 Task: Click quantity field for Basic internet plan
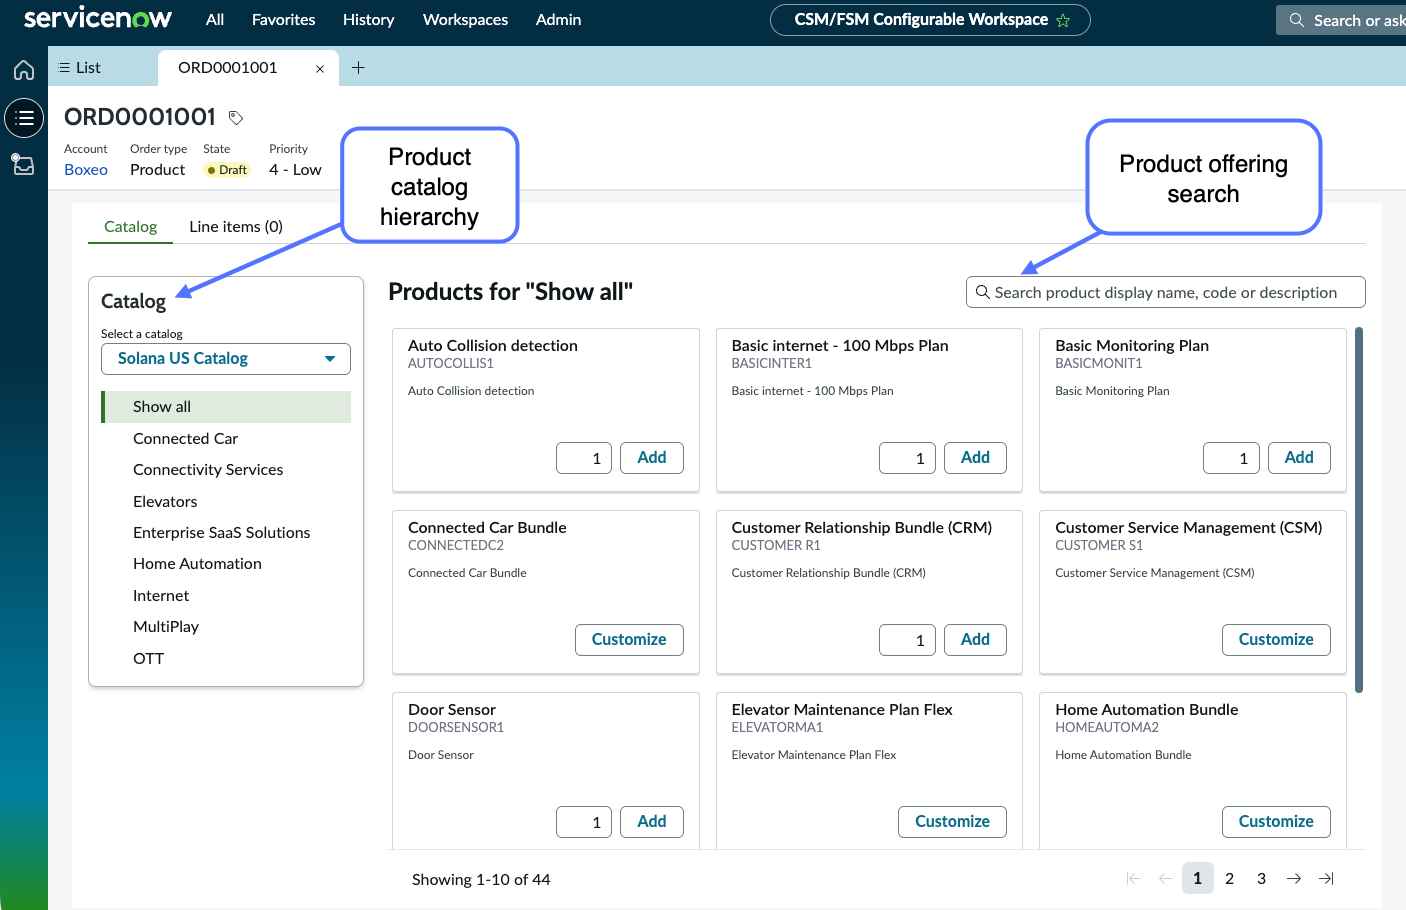pyautogui.click(x=907, y=458)
